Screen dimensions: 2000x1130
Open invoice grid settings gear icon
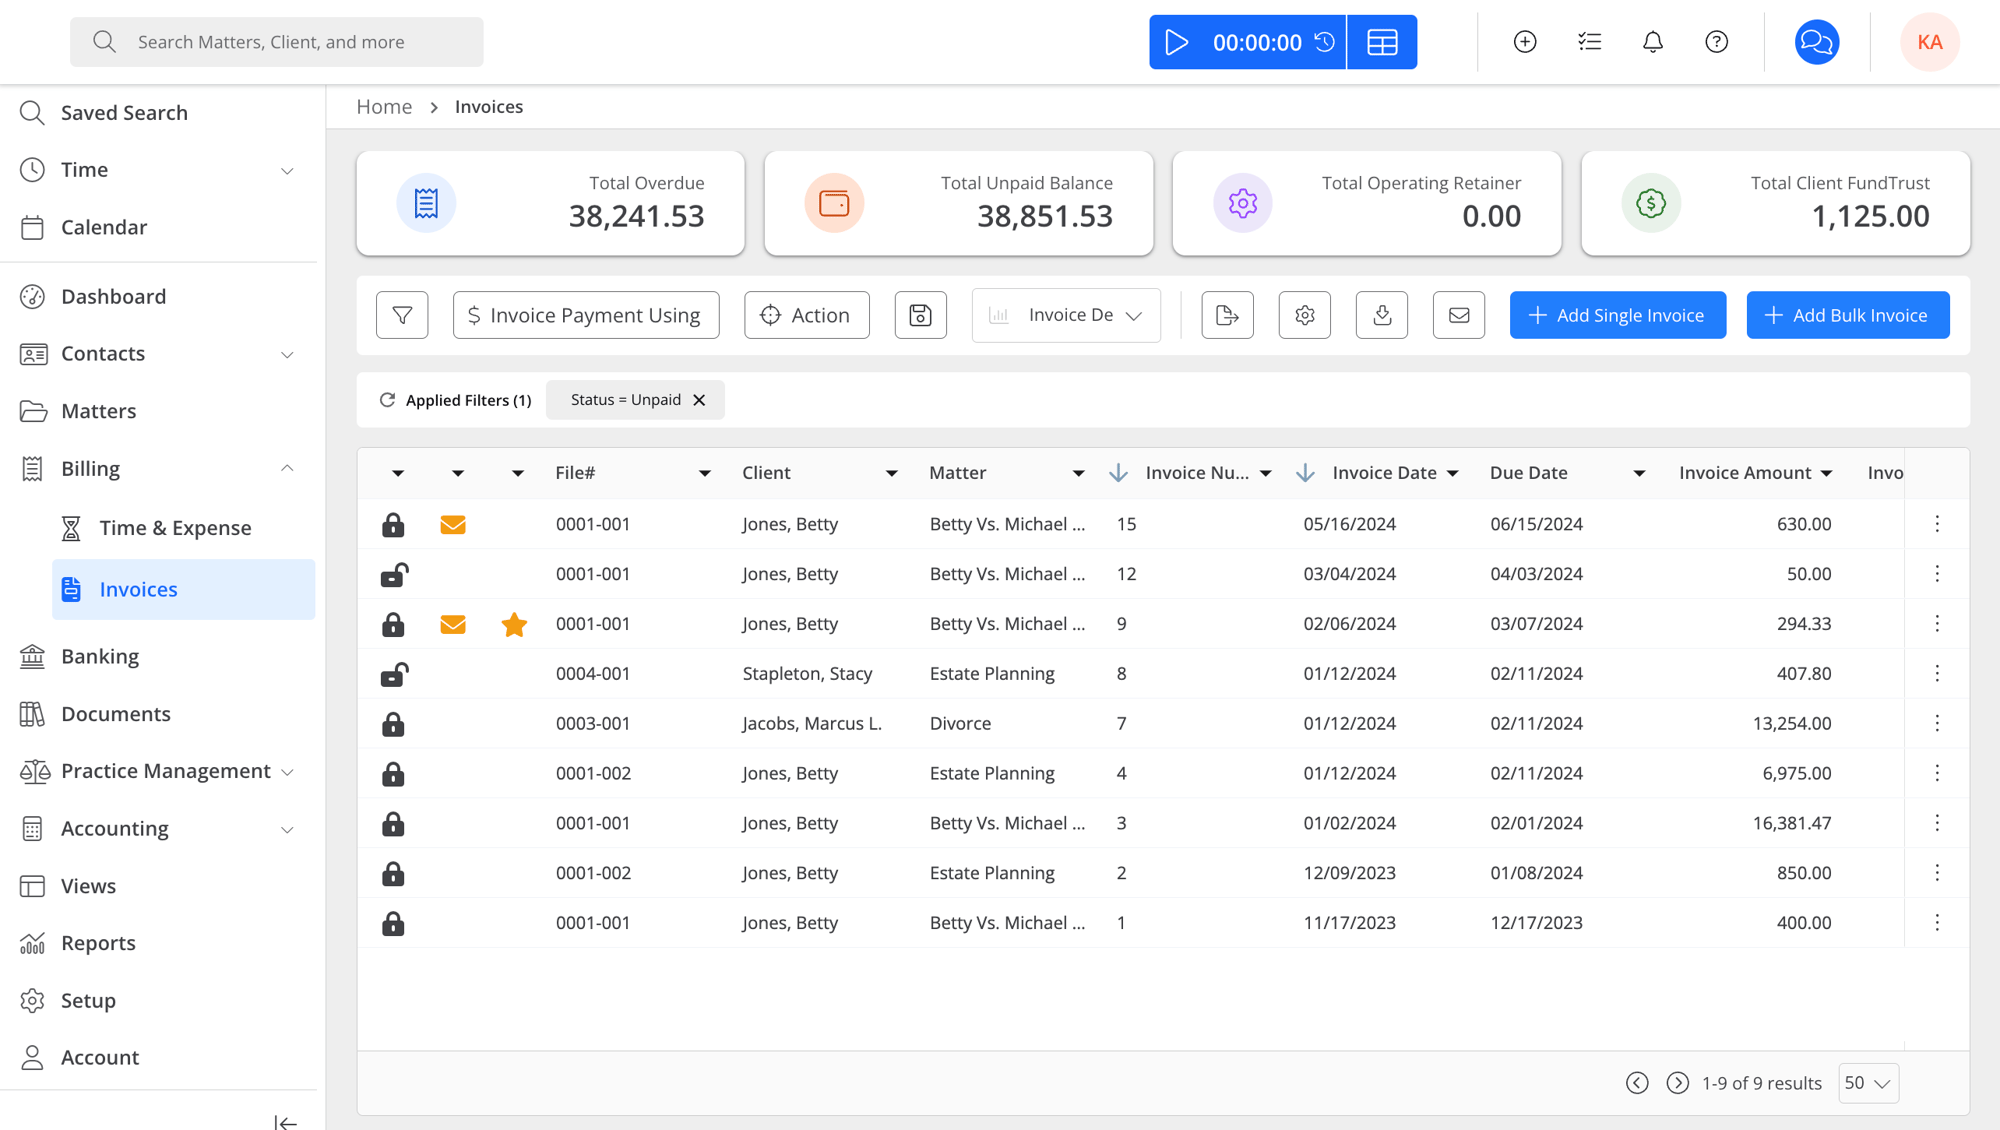pos(1304,315)
